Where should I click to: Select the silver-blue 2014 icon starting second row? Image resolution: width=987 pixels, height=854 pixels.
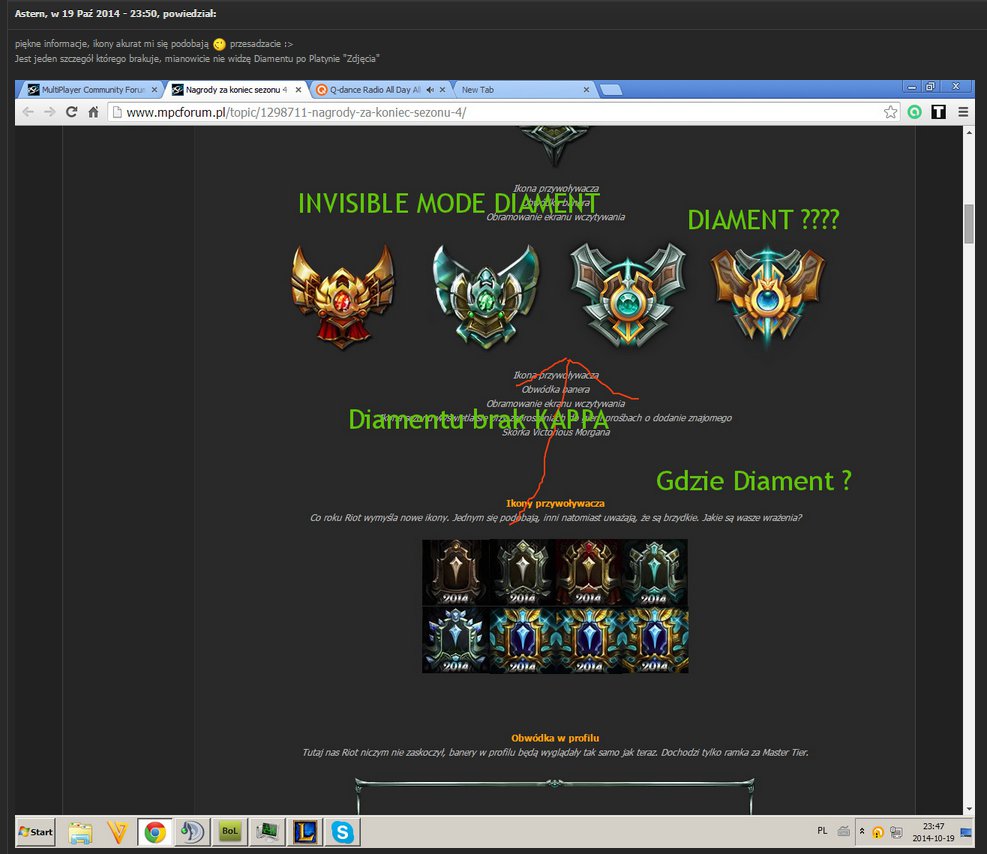(x=455, y=640)
